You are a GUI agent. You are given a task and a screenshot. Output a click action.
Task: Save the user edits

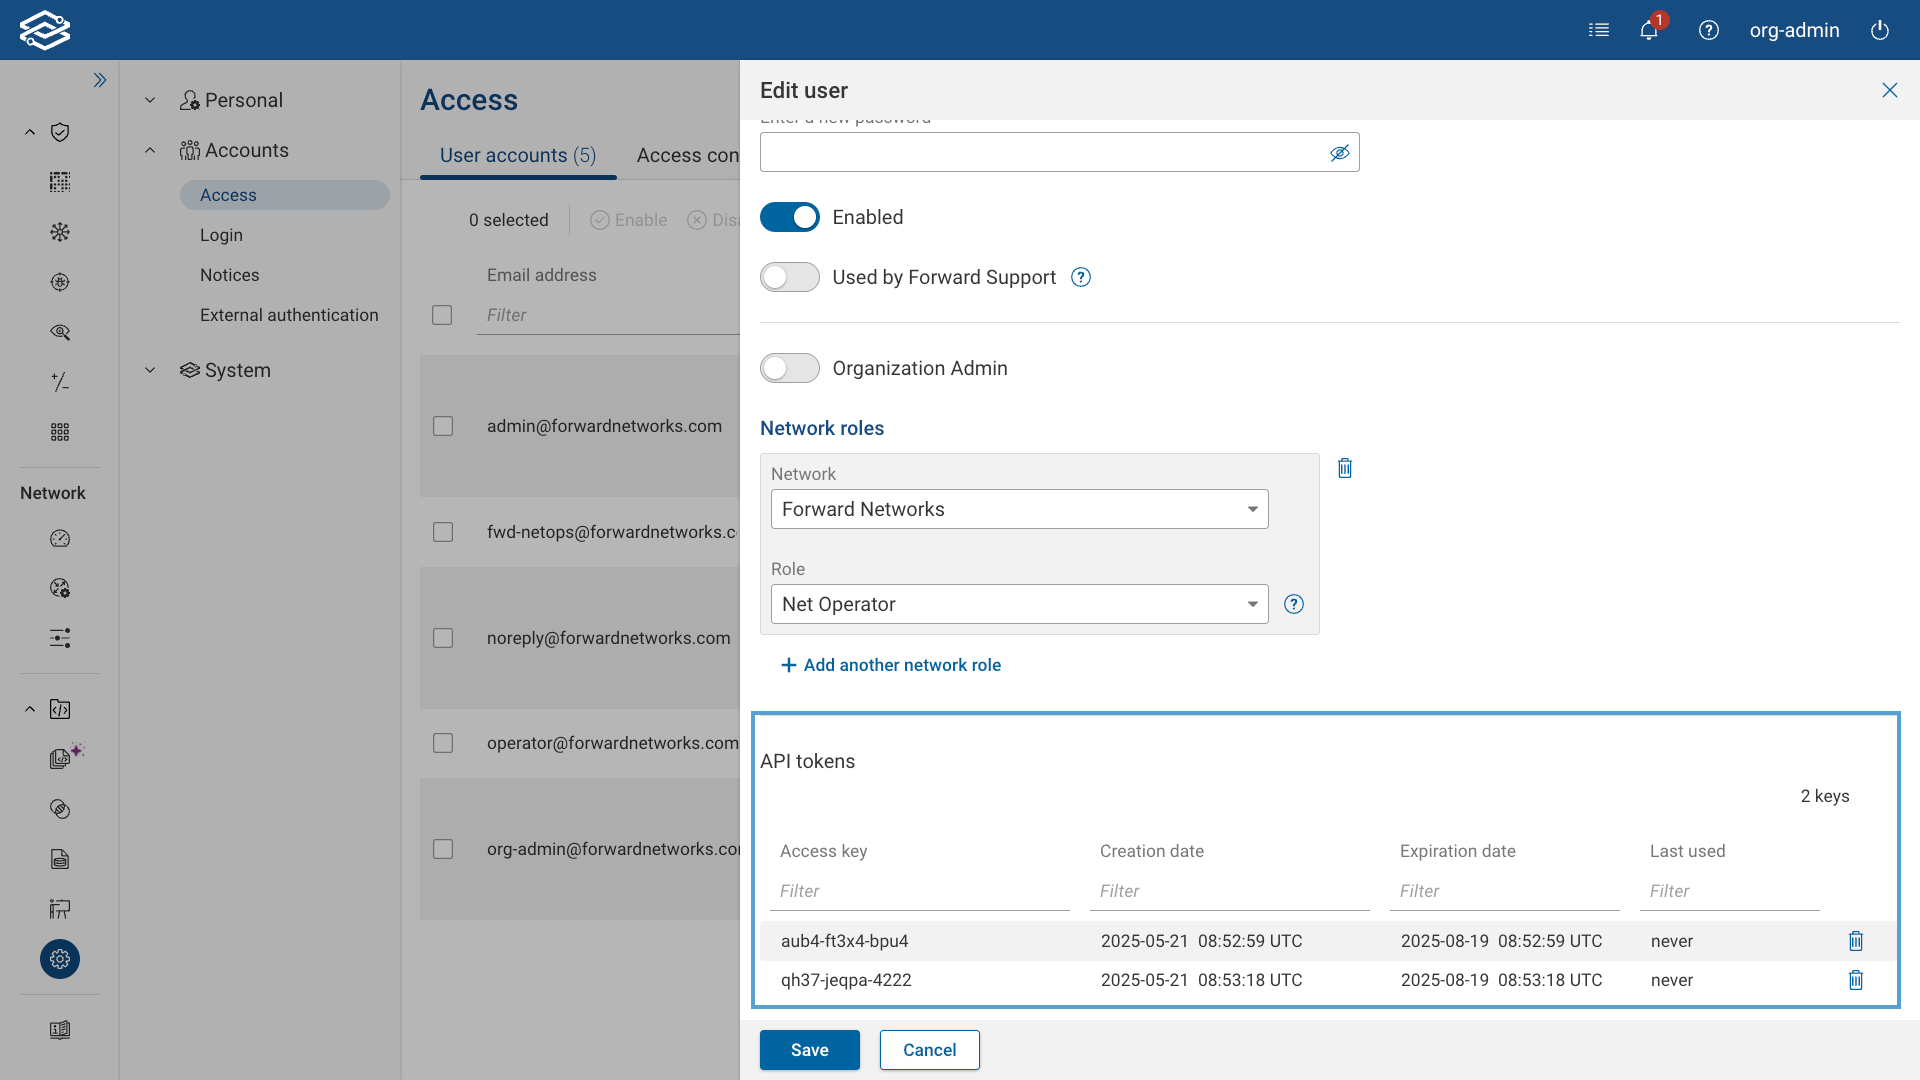pyautogui.click(x=809, y=1050)
